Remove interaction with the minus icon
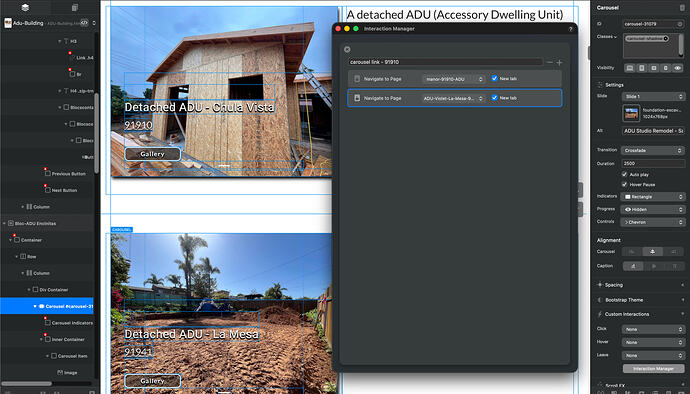Viewport: 690px width, 394px height. pyautogui.click(x=550, y=63)
